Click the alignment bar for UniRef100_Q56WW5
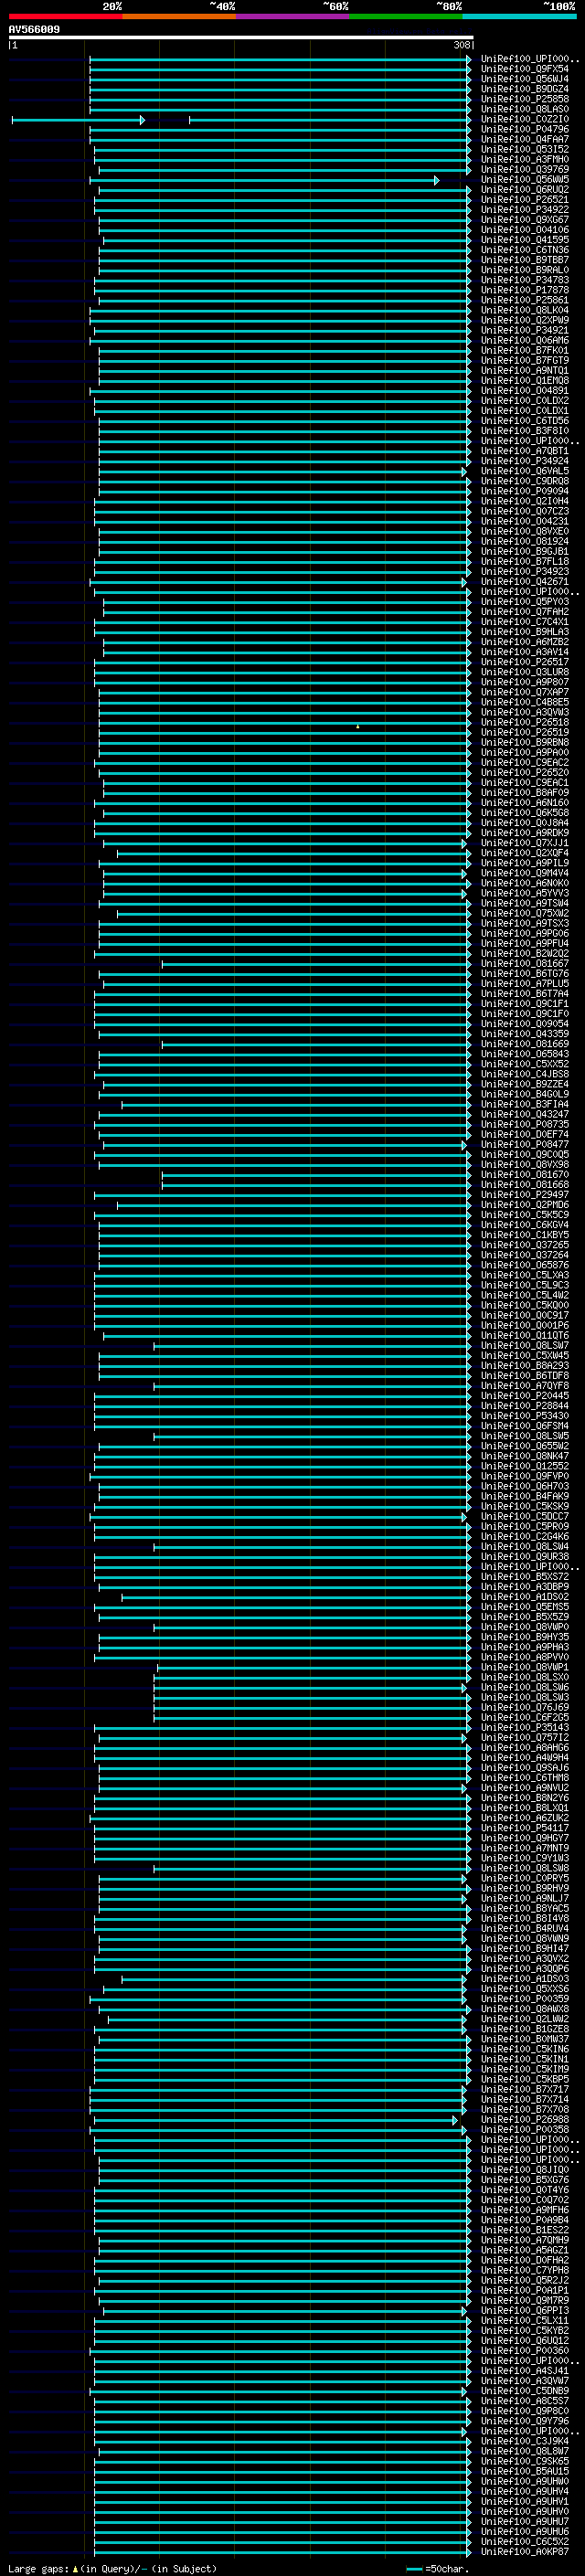The width and height of the screenshot is (585, 2576). point(264,180)
